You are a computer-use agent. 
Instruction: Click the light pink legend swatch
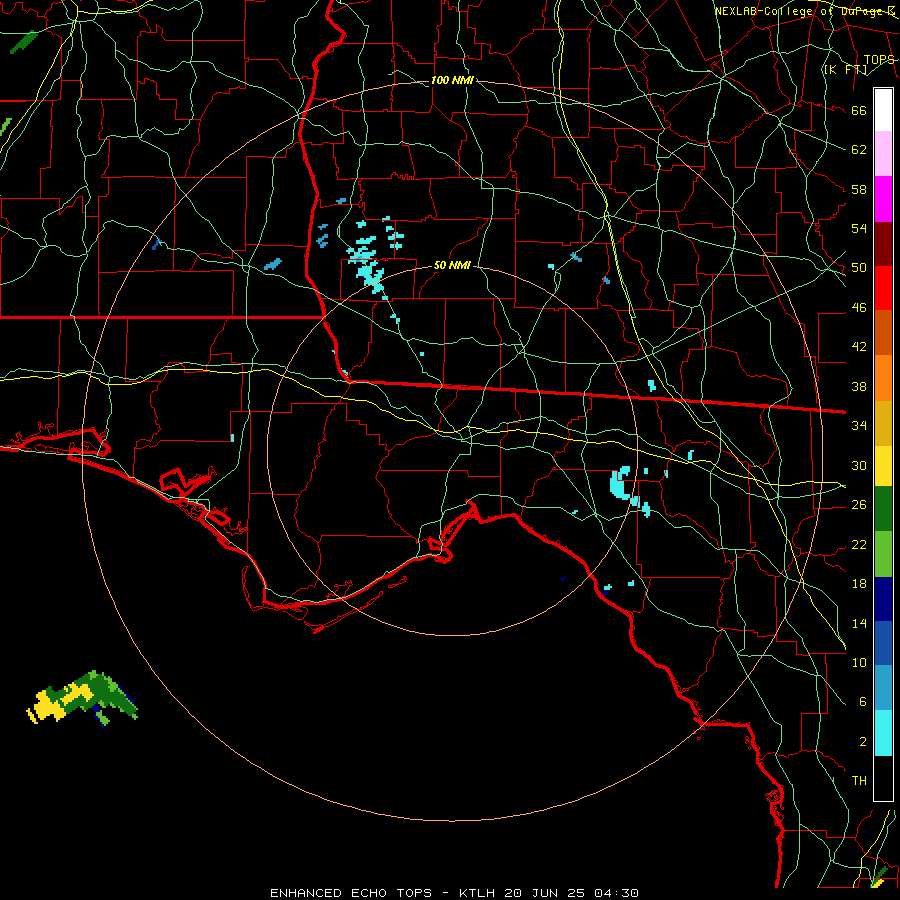click(883, 154)
